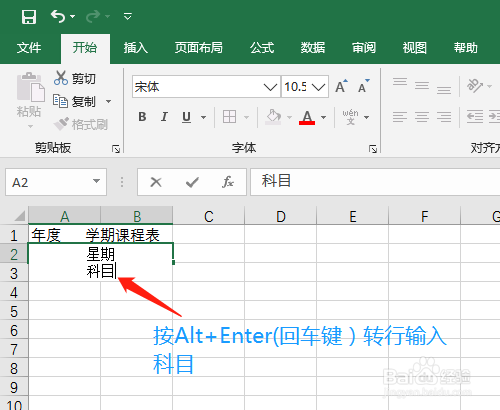Open the 文件 menu tab
This screenshot has width=500, height=410.
(29, 48)
